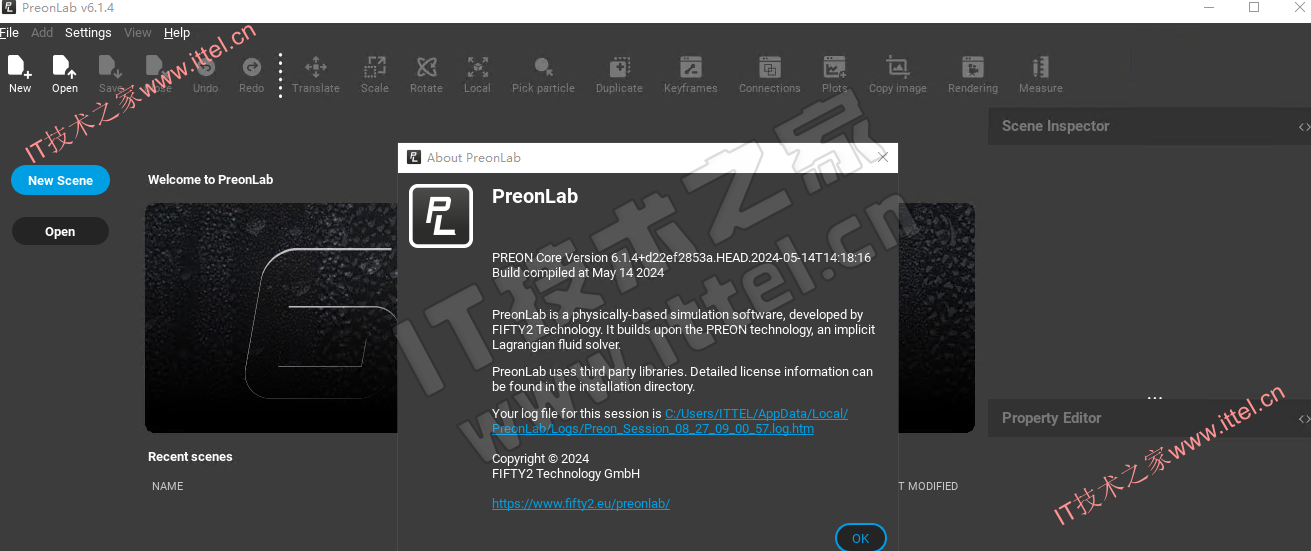Open the Settings menu
1311x551 pixels.
[88, 33]
